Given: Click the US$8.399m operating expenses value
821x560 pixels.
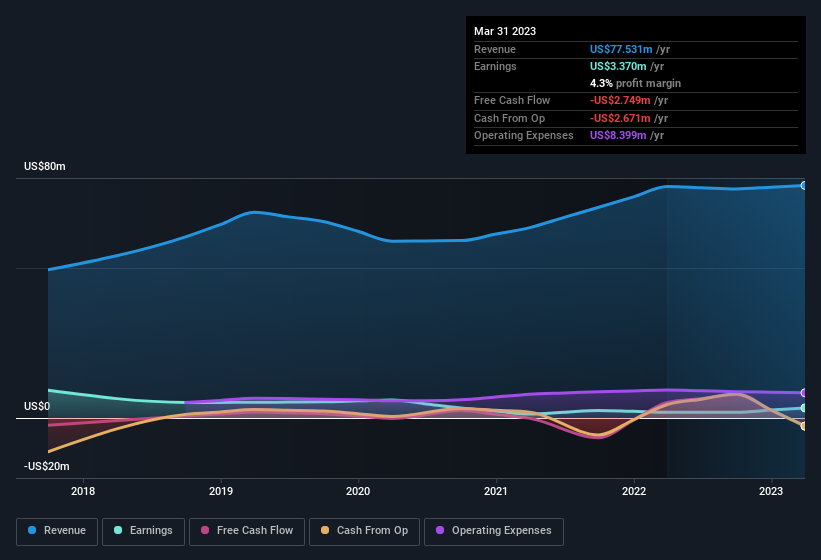Looking at the screenshot, I should coord(618,135).
